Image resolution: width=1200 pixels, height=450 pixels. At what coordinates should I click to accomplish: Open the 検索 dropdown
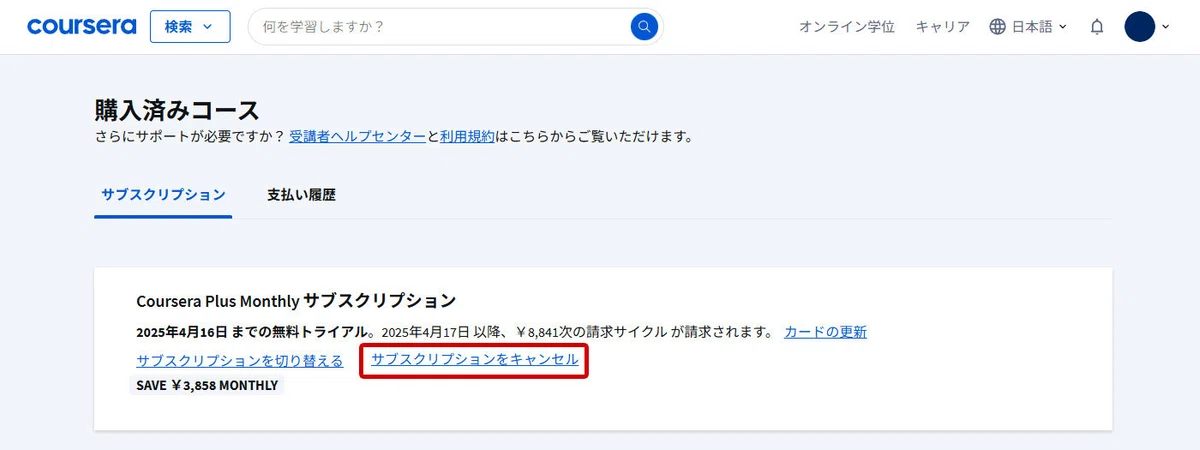(190, 27)
